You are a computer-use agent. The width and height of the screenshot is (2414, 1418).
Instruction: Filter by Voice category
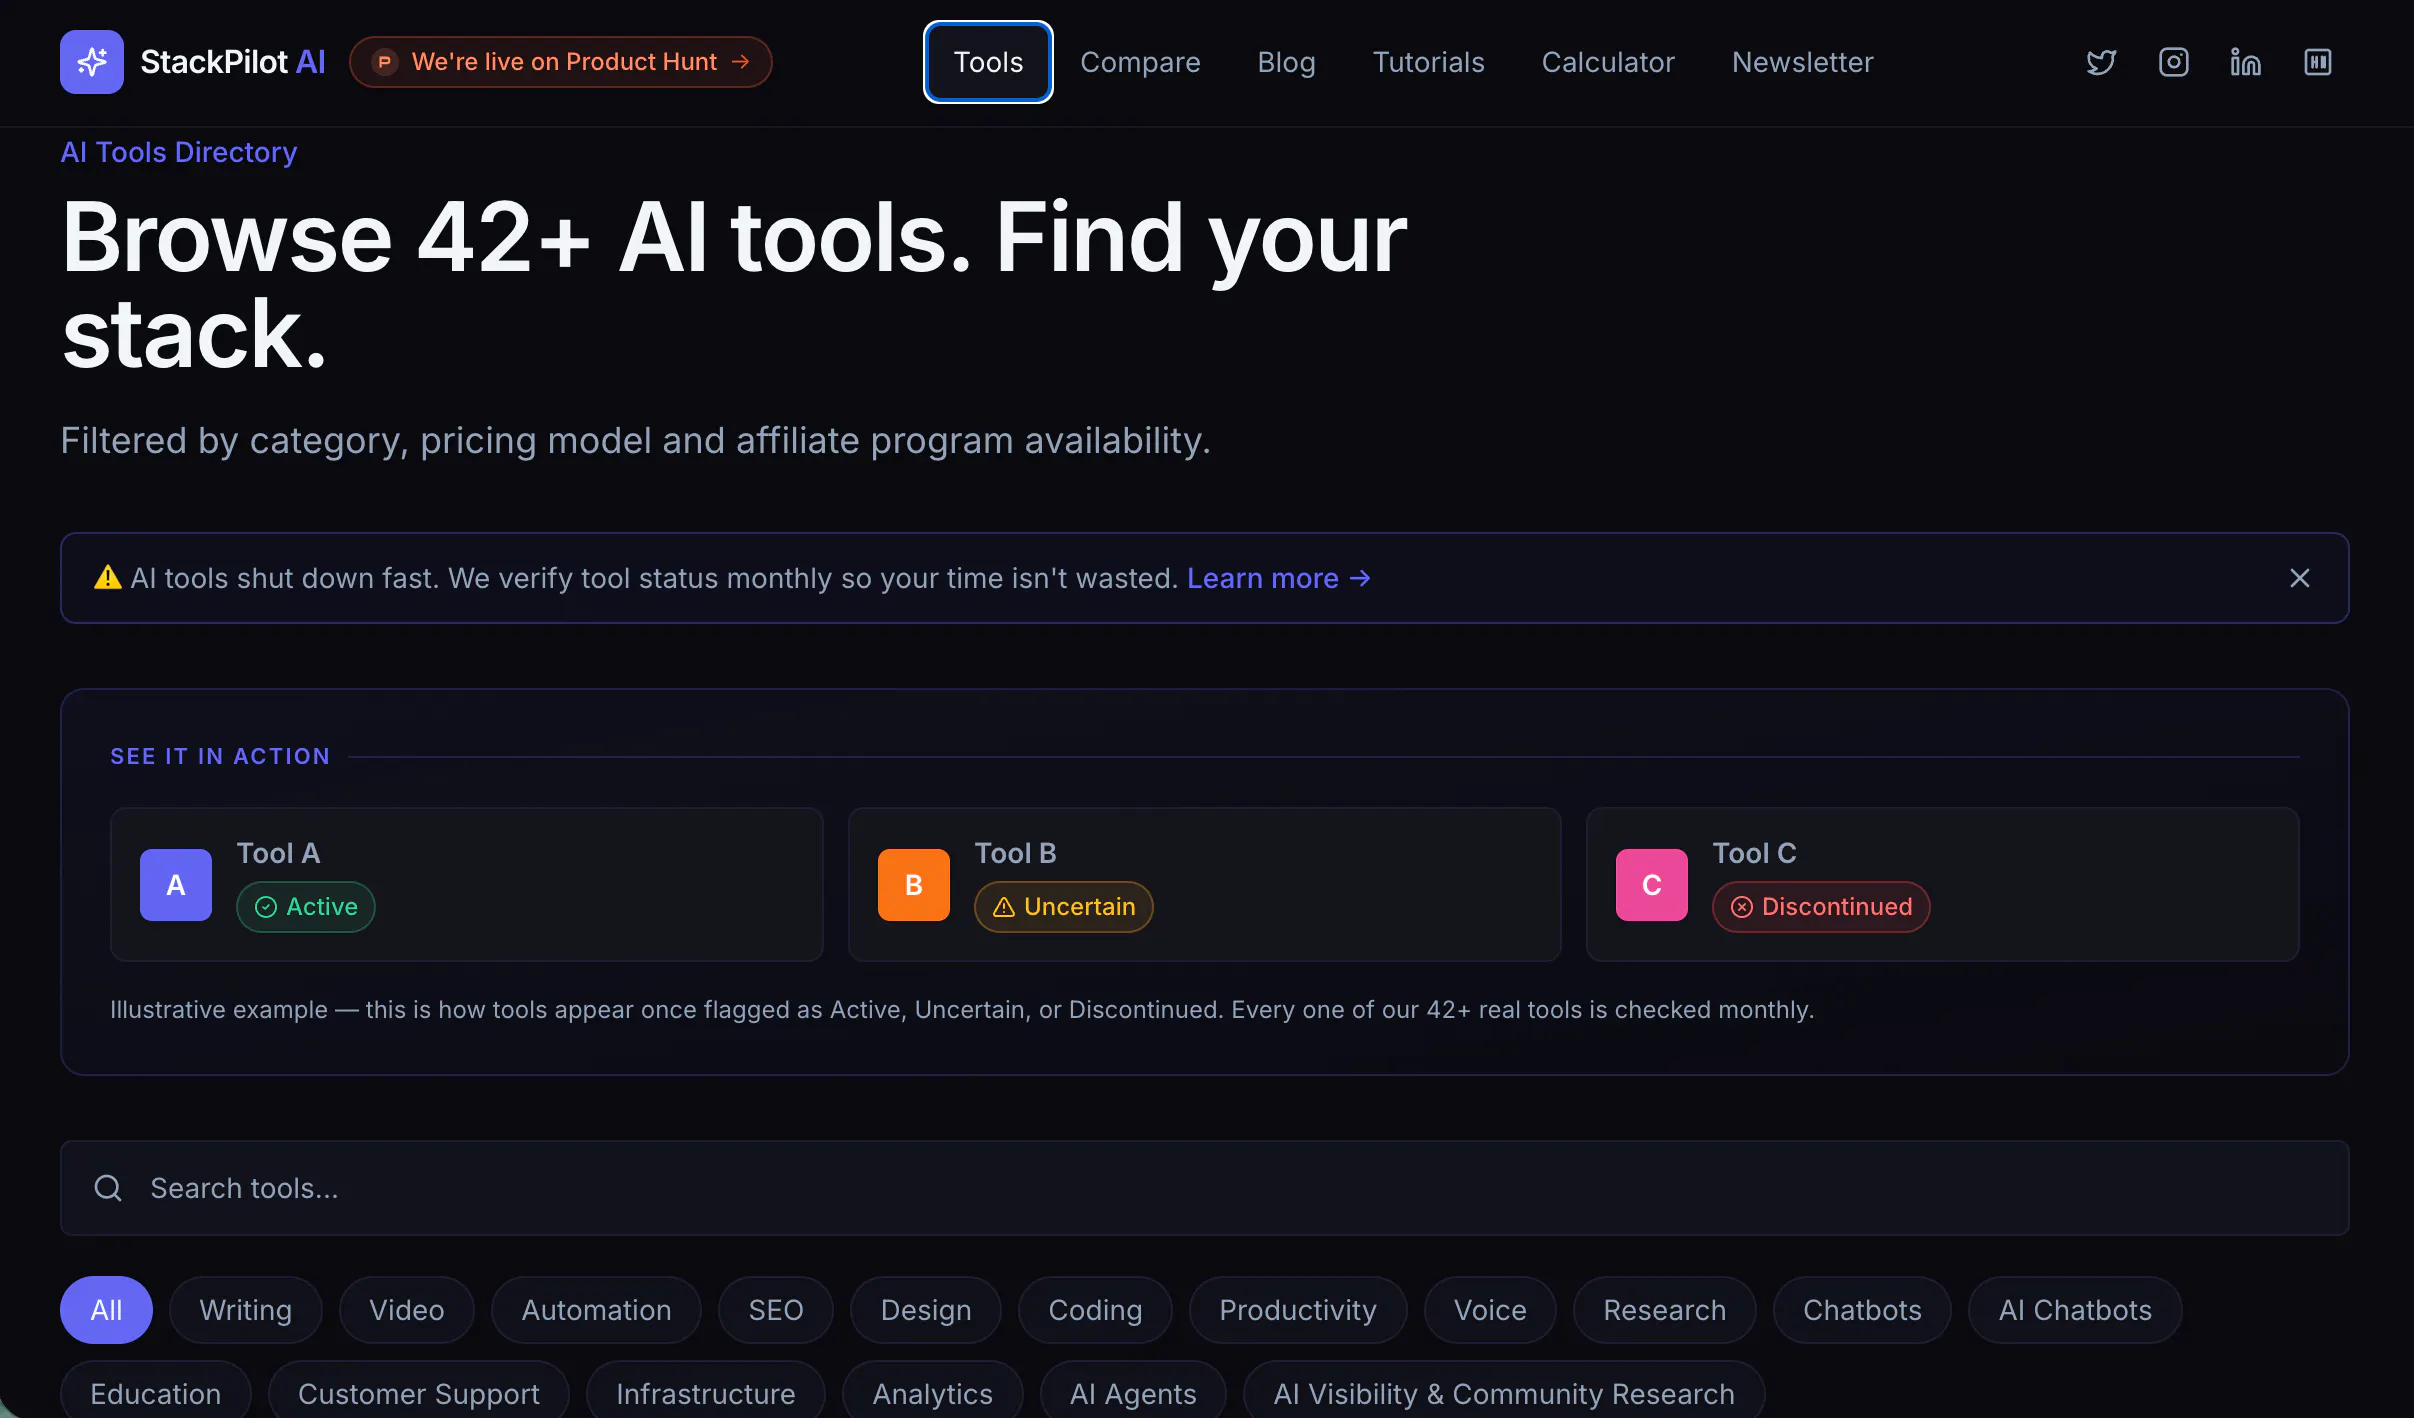1490,1310
